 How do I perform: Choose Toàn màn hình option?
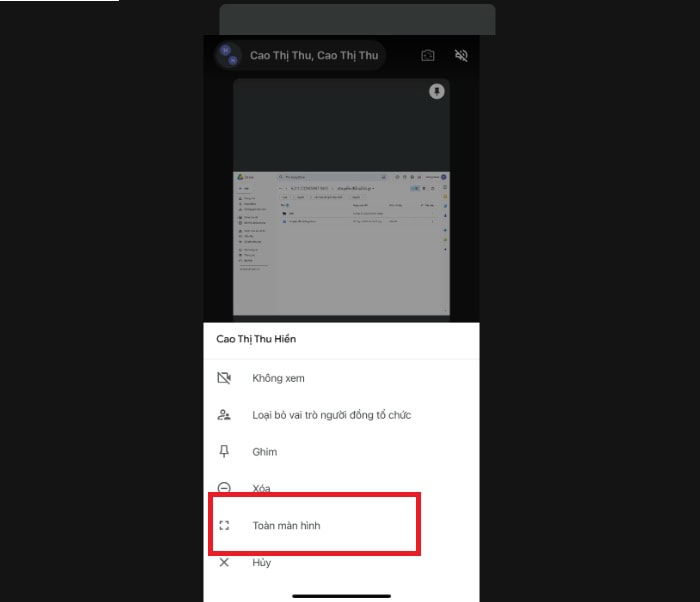pos(286,525)
